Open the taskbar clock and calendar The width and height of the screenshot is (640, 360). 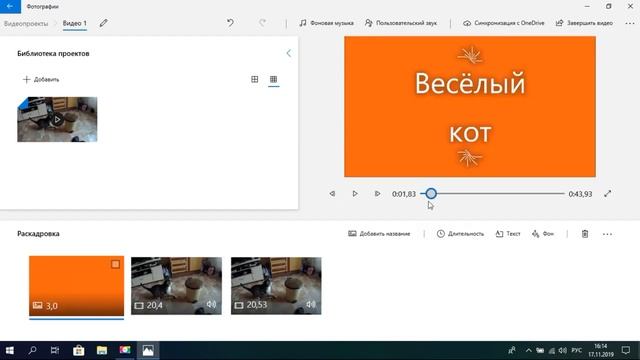[601, 350]
